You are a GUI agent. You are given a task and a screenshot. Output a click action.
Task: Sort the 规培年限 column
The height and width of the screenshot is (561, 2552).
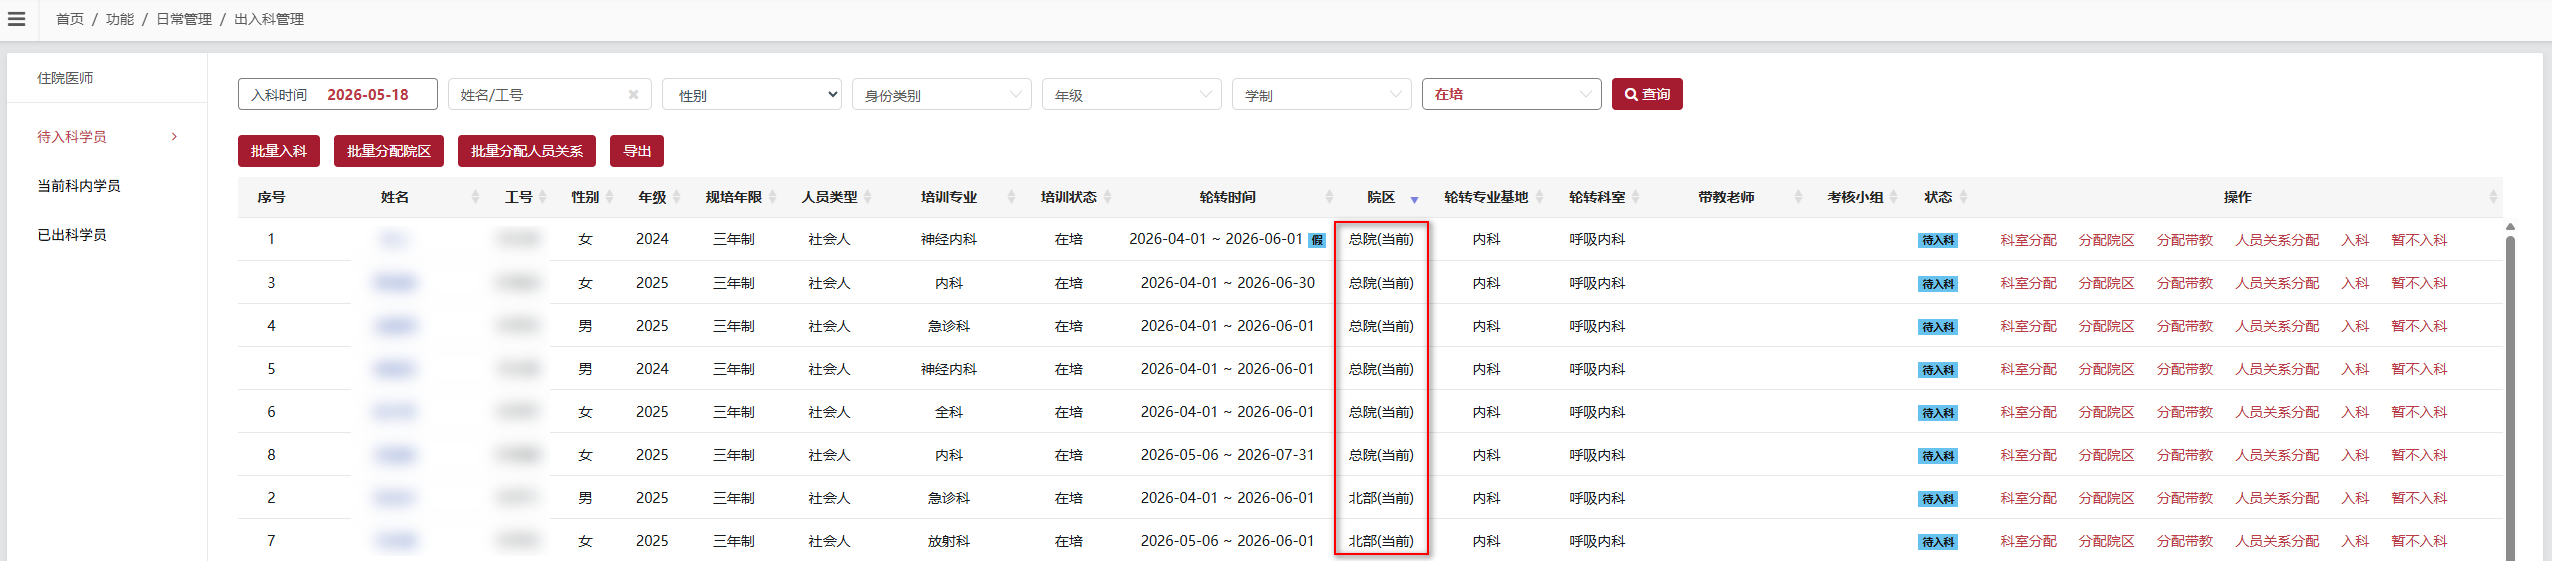(773, 197)
